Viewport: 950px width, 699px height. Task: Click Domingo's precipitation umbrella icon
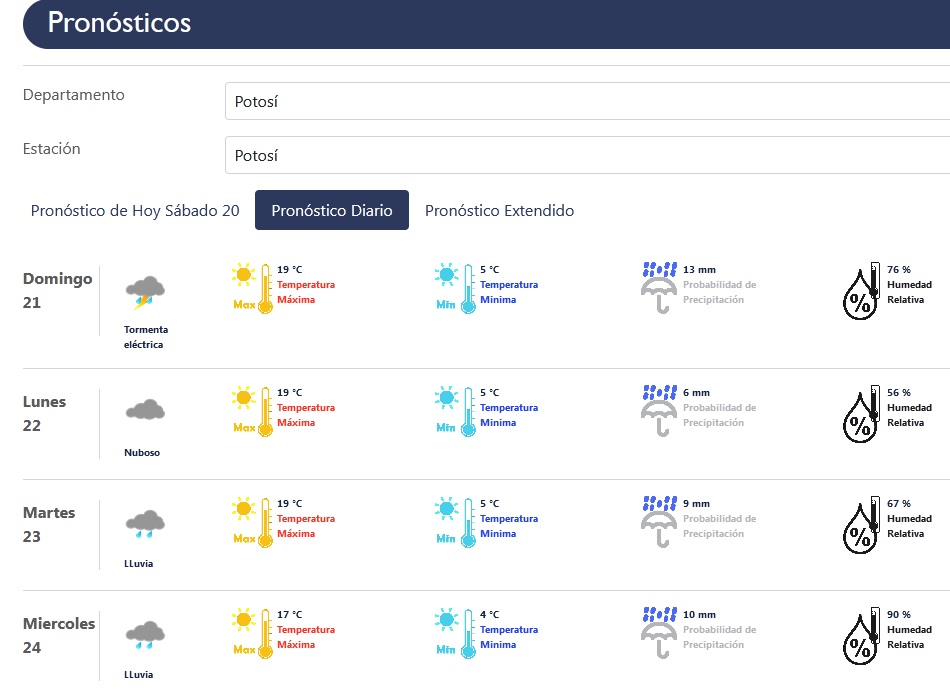pos(659,288)
